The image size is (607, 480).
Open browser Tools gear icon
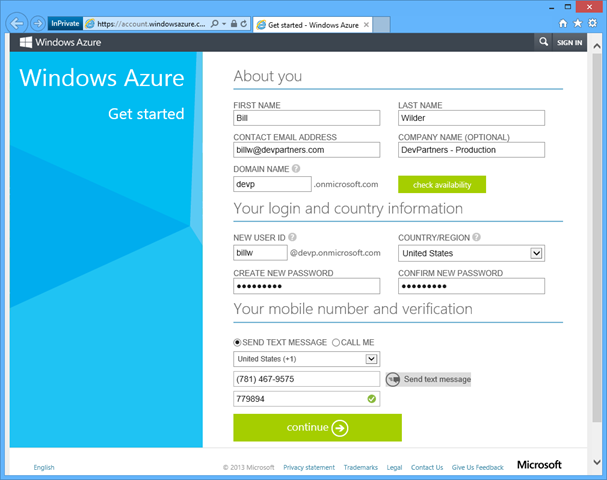592,22
